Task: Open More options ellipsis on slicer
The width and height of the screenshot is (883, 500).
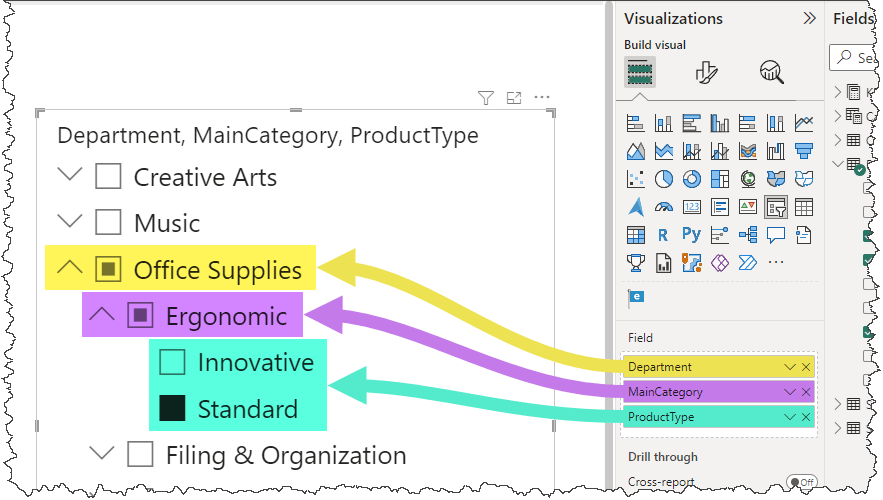Action: pyautogui.click(x=542, y=98)
